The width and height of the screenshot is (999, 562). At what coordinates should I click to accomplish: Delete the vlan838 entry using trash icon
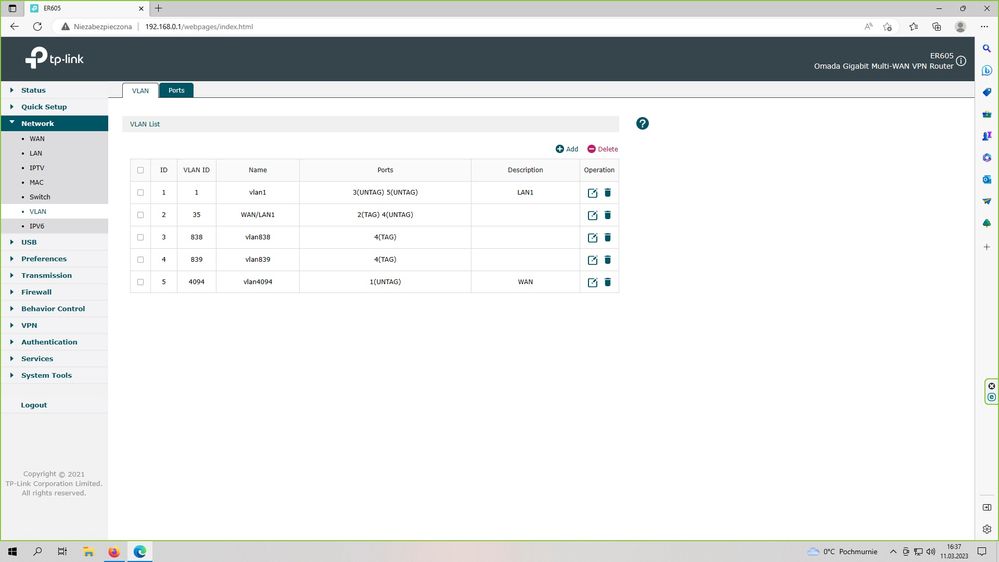[x=607, y=237]
